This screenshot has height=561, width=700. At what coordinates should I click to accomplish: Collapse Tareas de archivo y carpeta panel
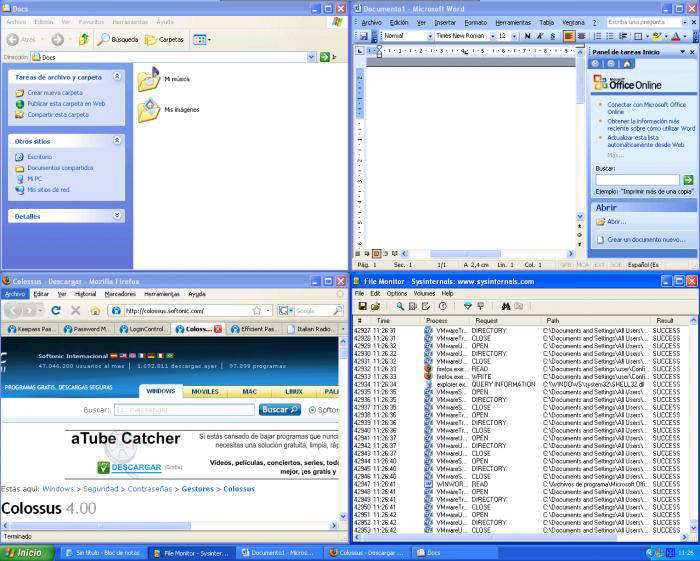(117, 76)
